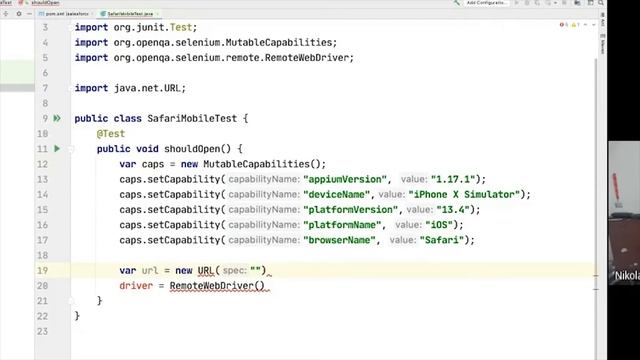Image resolution: width=640 pixels, height=360 pixels.
Task: Click the underlined RemoteWebDriver() call
Action: pos(217,286)
